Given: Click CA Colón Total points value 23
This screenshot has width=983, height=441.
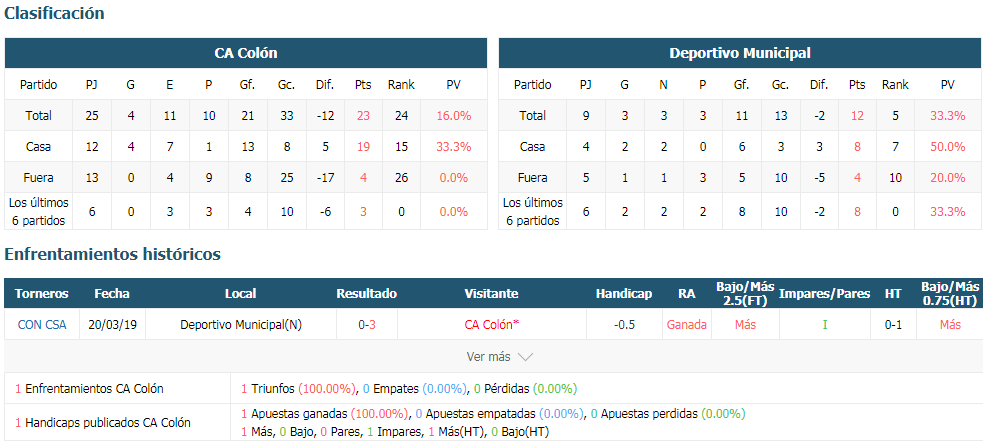Looking at the screenshot, I should [363, 115].
